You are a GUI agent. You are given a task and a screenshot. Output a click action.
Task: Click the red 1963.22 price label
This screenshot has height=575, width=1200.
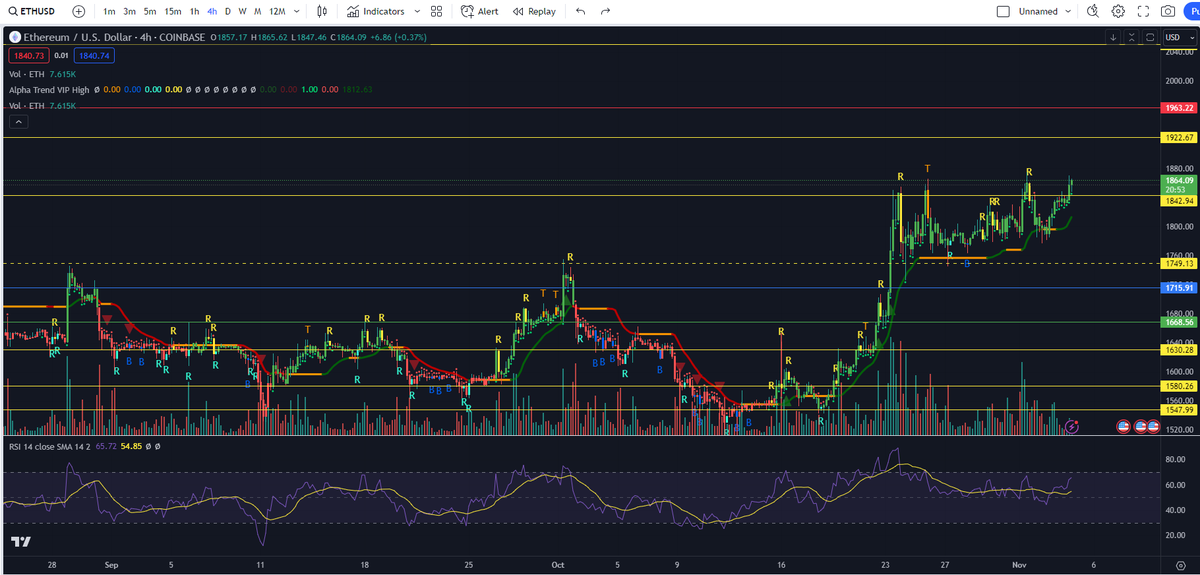1180,107
